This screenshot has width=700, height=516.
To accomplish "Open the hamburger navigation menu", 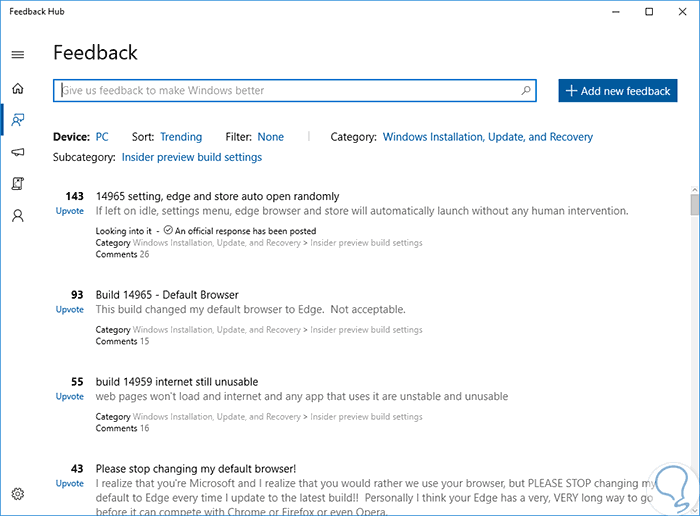I will click(18, 54).
